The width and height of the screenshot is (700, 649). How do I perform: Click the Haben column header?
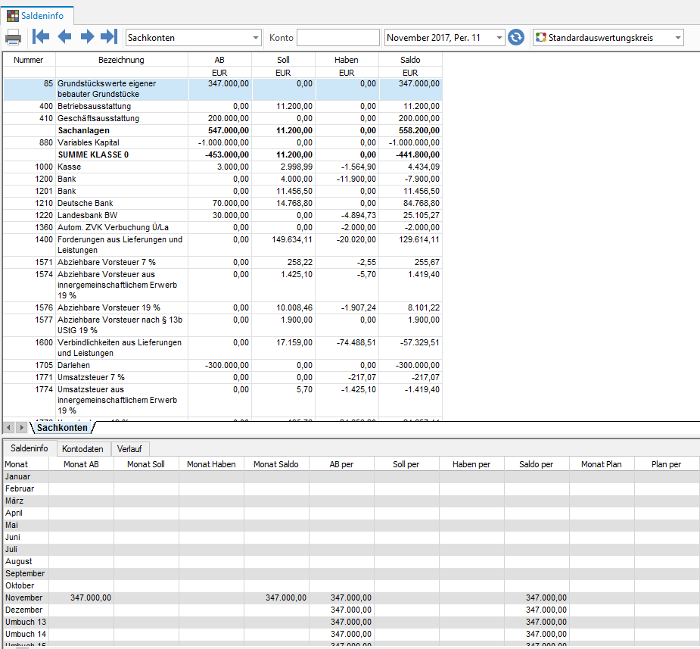pos(346,60)
